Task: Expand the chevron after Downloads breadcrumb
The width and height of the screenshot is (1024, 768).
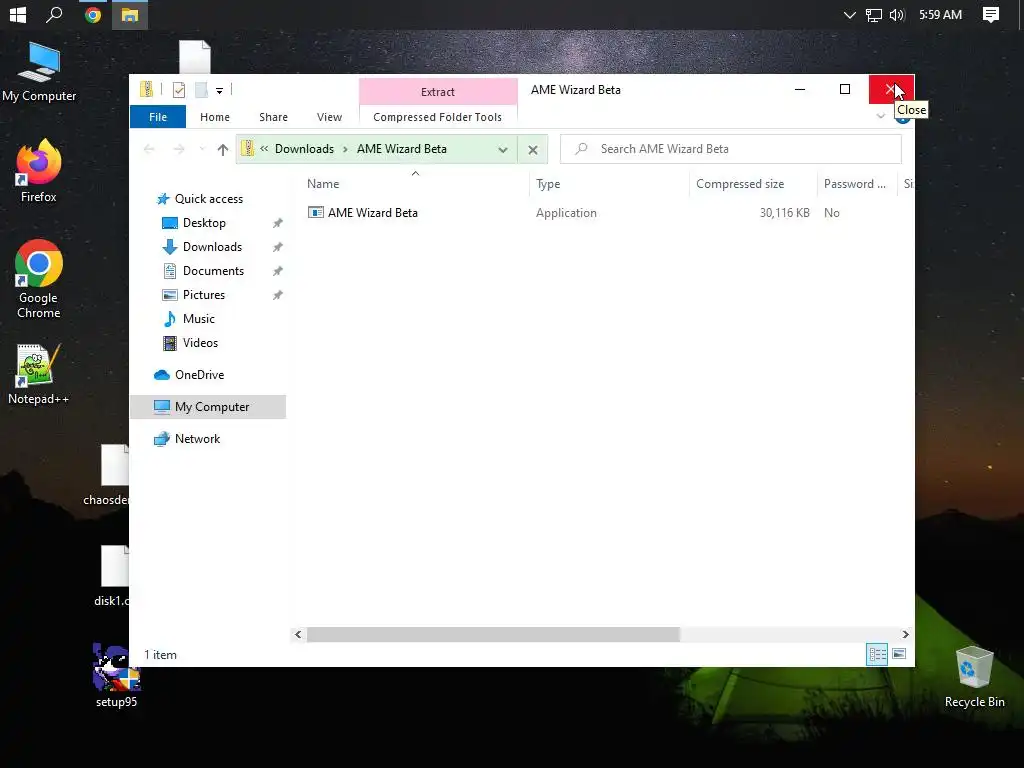Action: pos(345,149)
